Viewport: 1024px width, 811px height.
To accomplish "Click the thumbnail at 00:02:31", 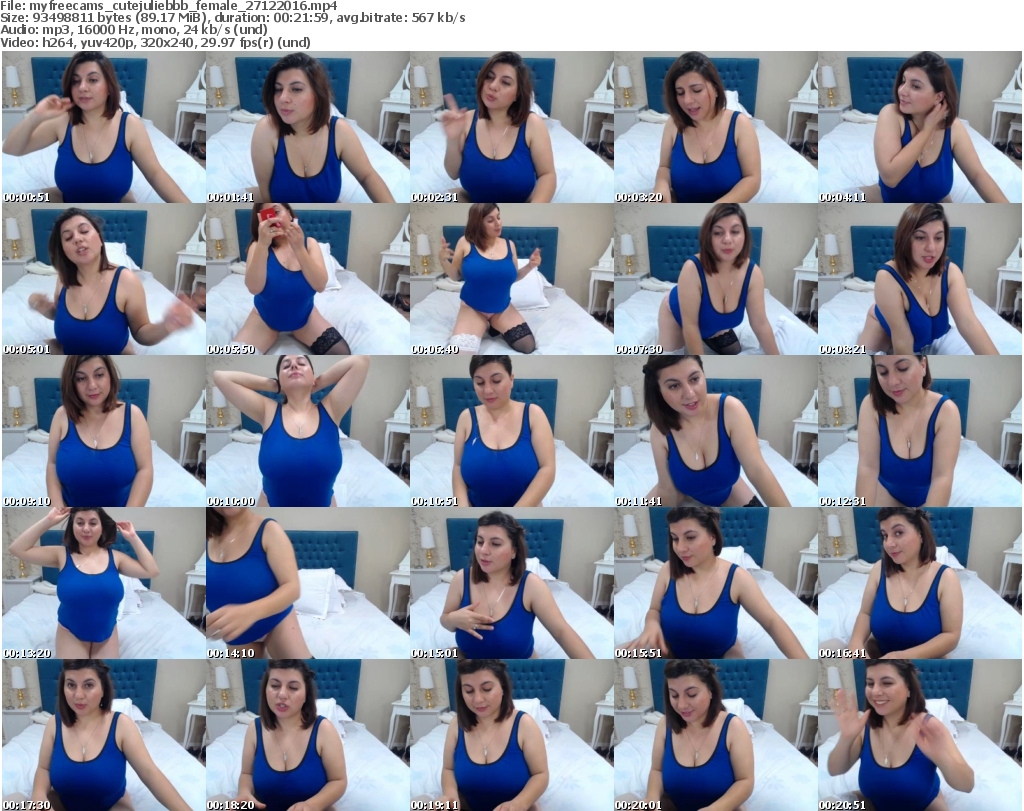I will coord(511,128).
